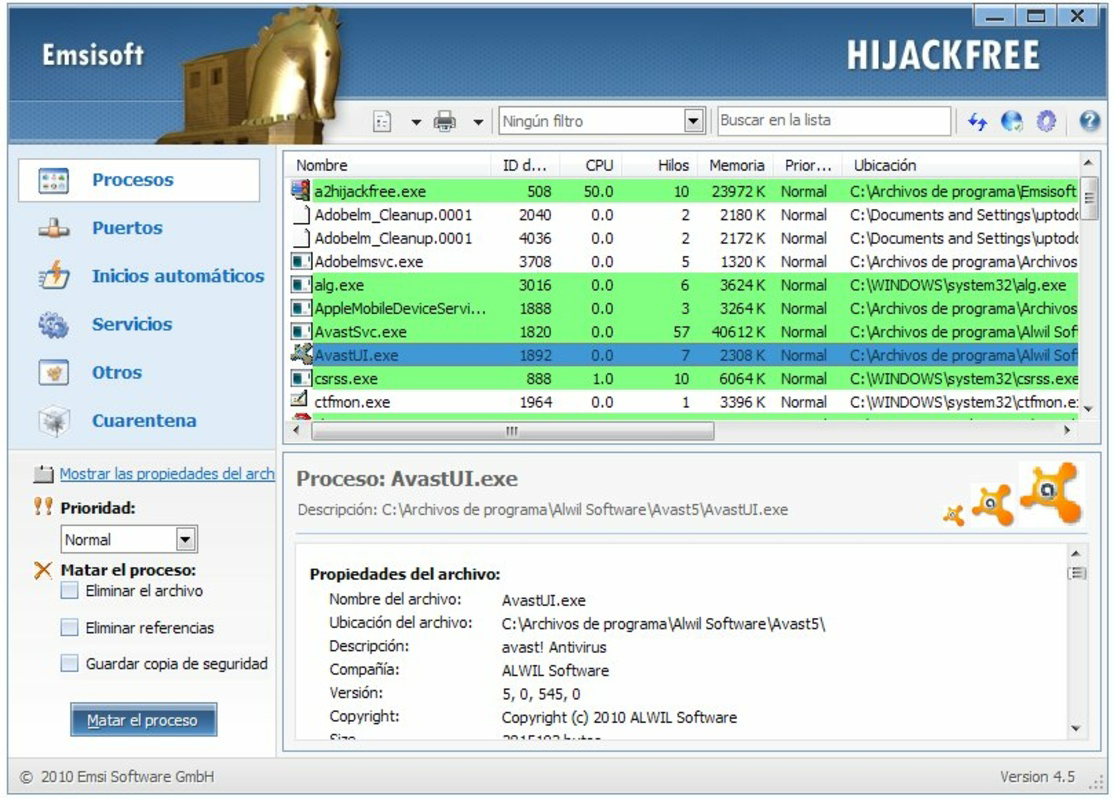
Task: Click the a2hijackfree.exe process icon
Action: (x=301, y=190)
